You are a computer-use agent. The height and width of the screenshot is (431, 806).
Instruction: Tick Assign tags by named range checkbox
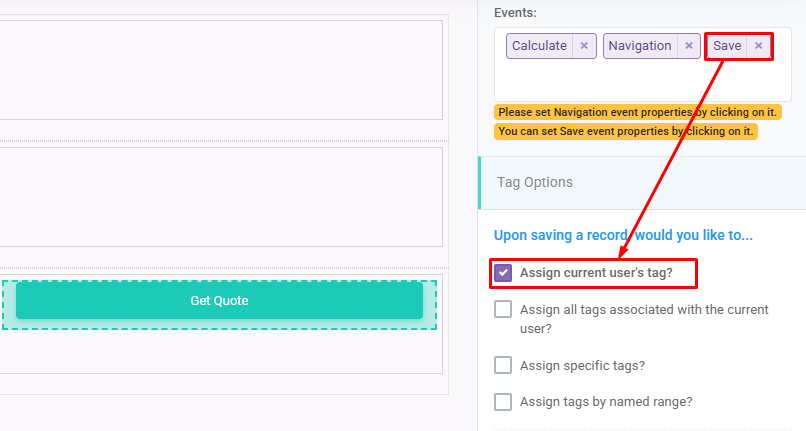tap(504, 402)
